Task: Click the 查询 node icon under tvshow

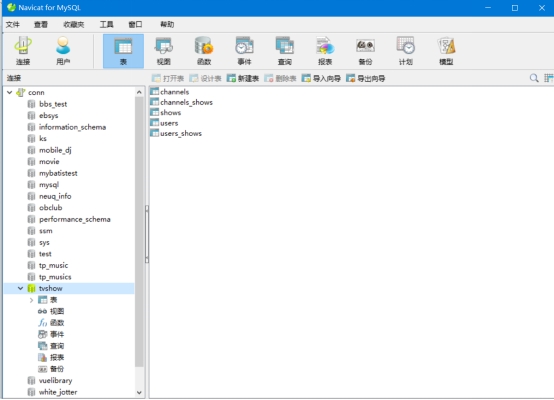Action: 42,346
